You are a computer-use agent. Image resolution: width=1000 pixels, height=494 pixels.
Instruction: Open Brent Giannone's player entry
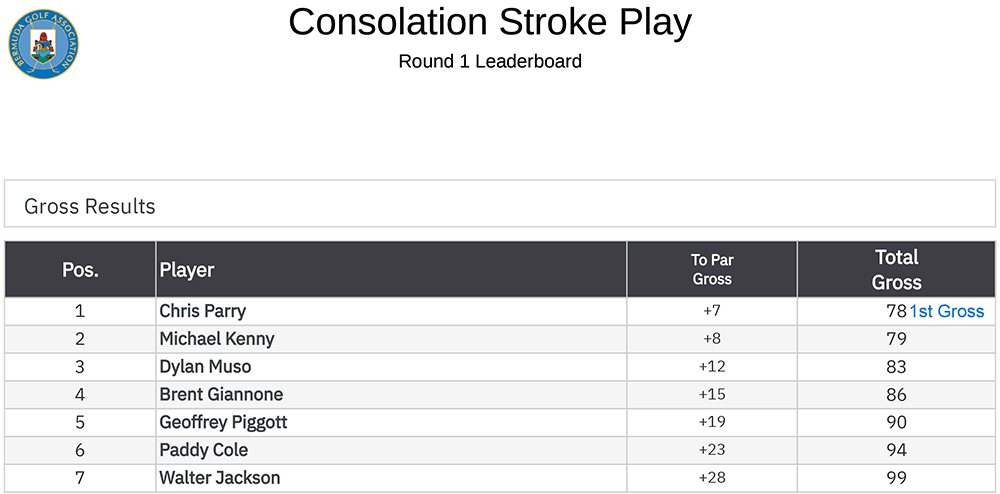221,394
